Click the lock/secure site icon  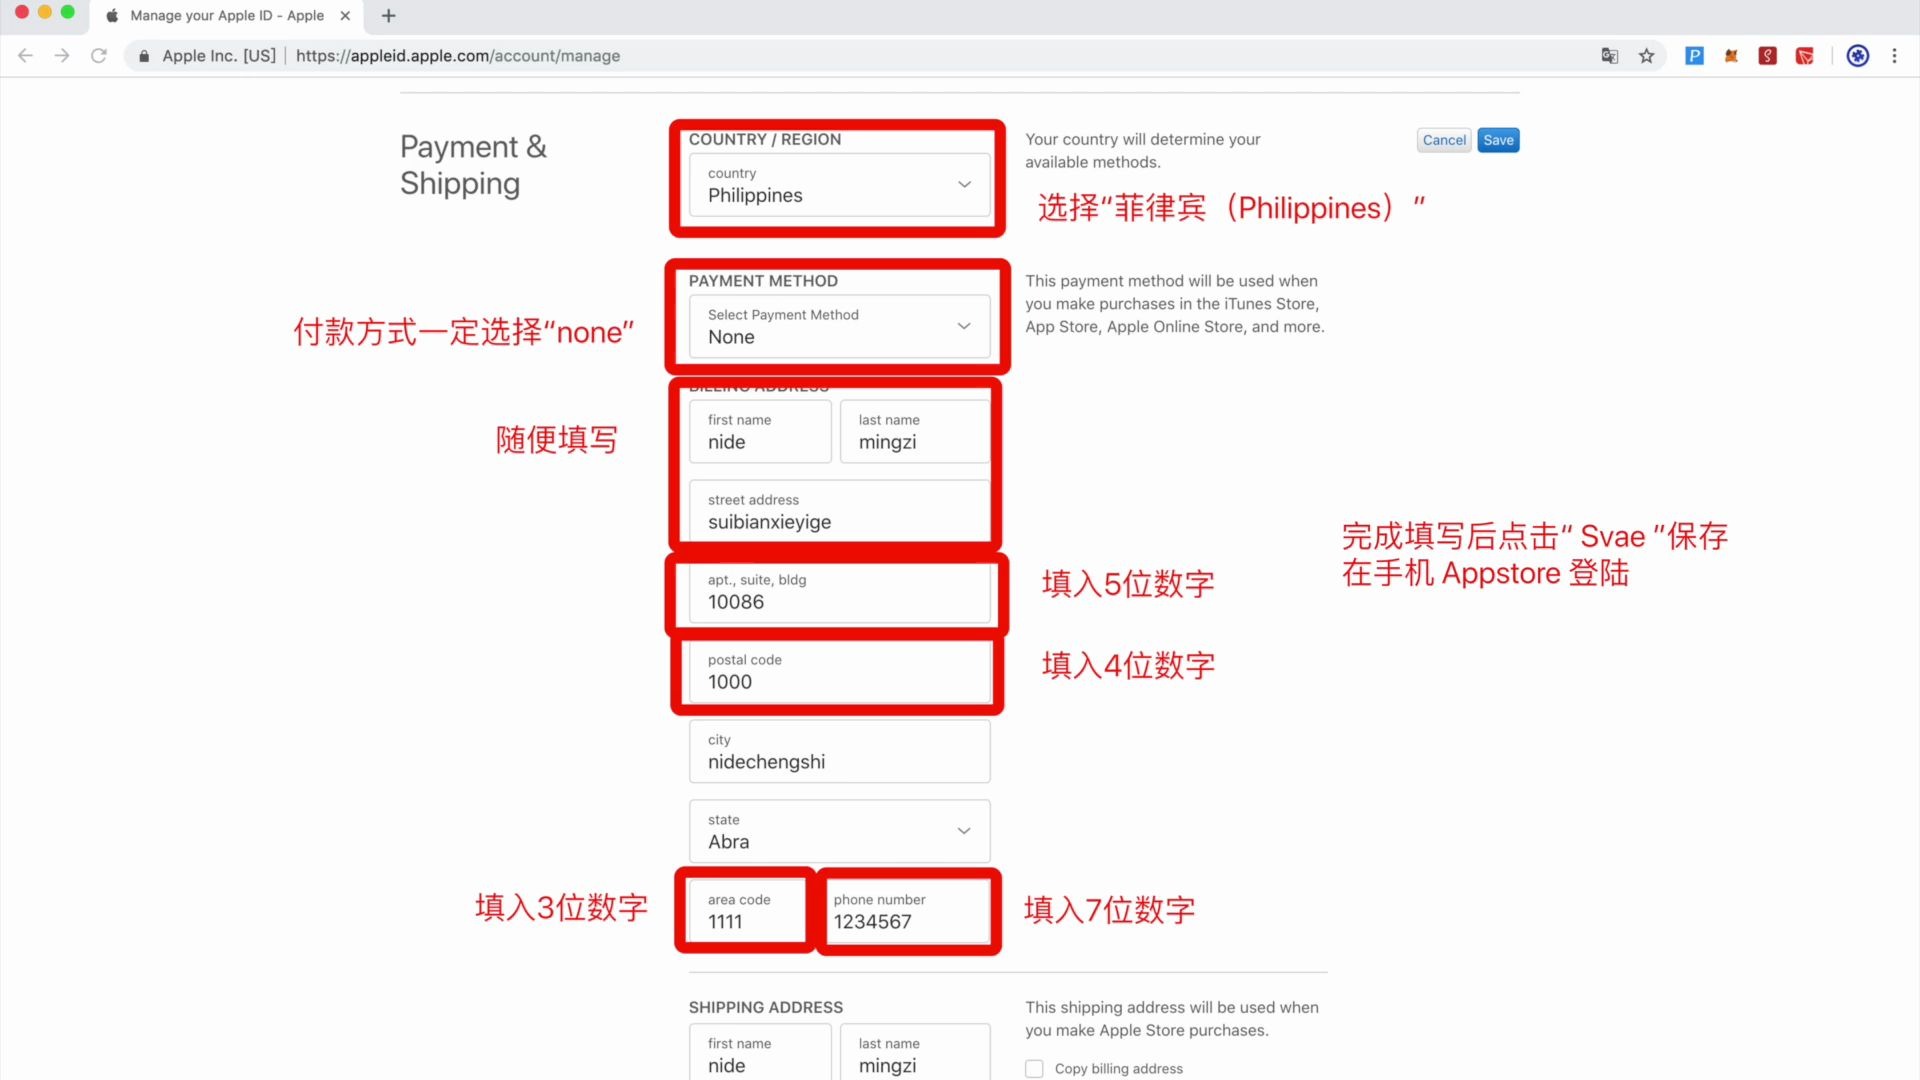(140, 55)
